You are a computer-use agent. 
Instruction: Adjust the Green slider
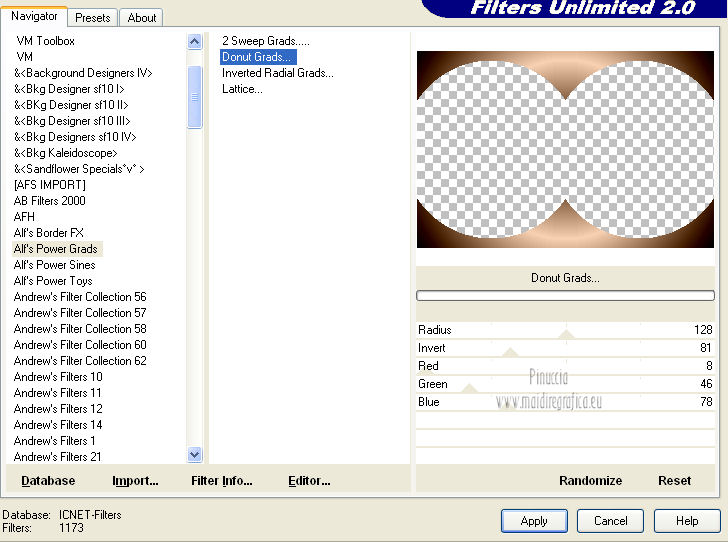pyautogui.click(x=469, y=388)
